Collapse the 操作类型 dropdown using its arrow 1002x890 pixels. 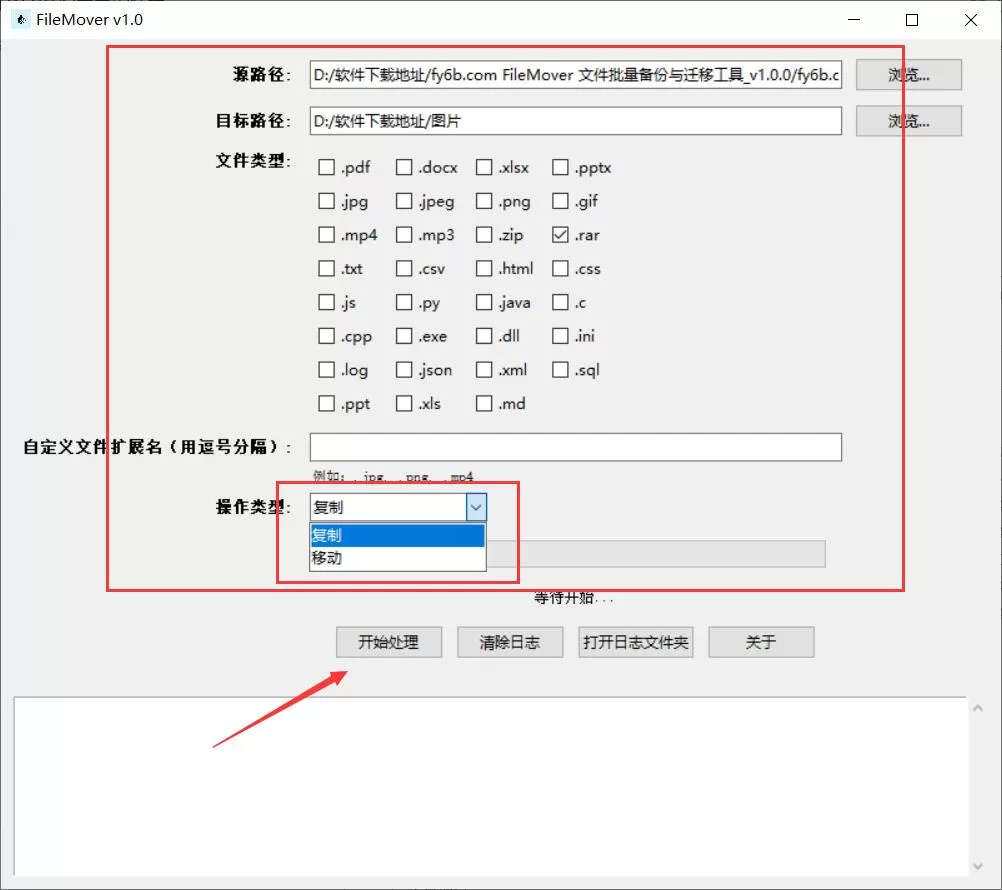point(475,507)
